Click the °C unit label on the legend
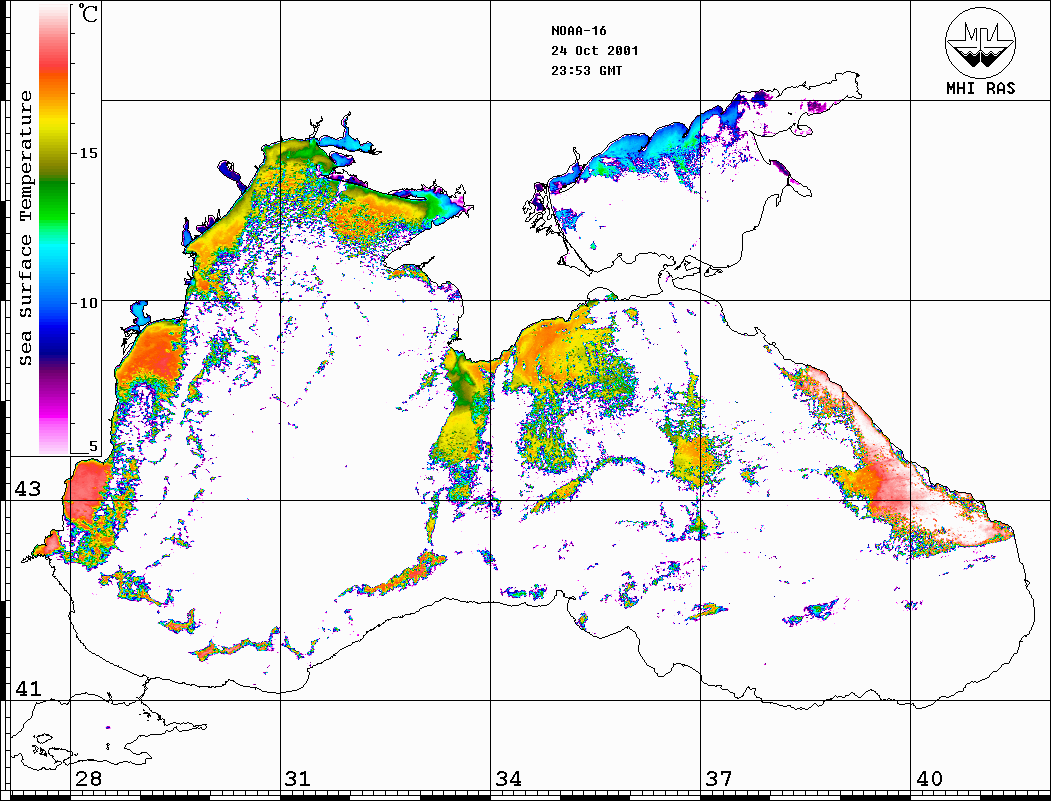Screen dimensions: 1051x801 [x=86, y=13]
